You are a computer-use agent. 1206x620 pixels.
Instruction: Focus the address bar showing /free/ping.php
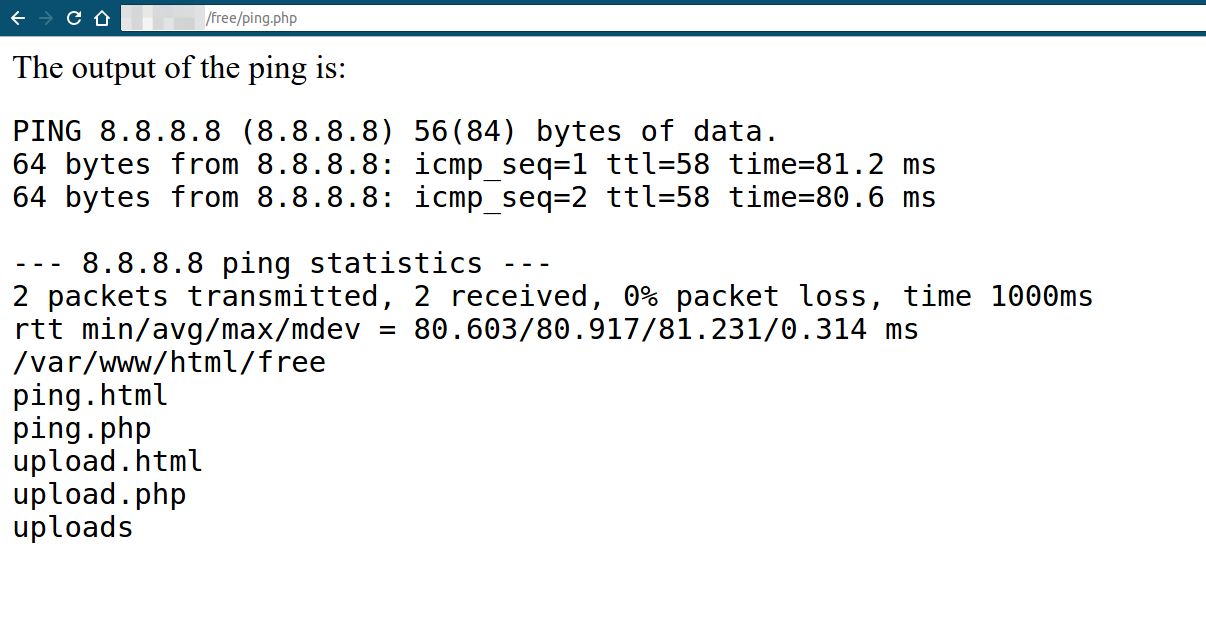662,18
